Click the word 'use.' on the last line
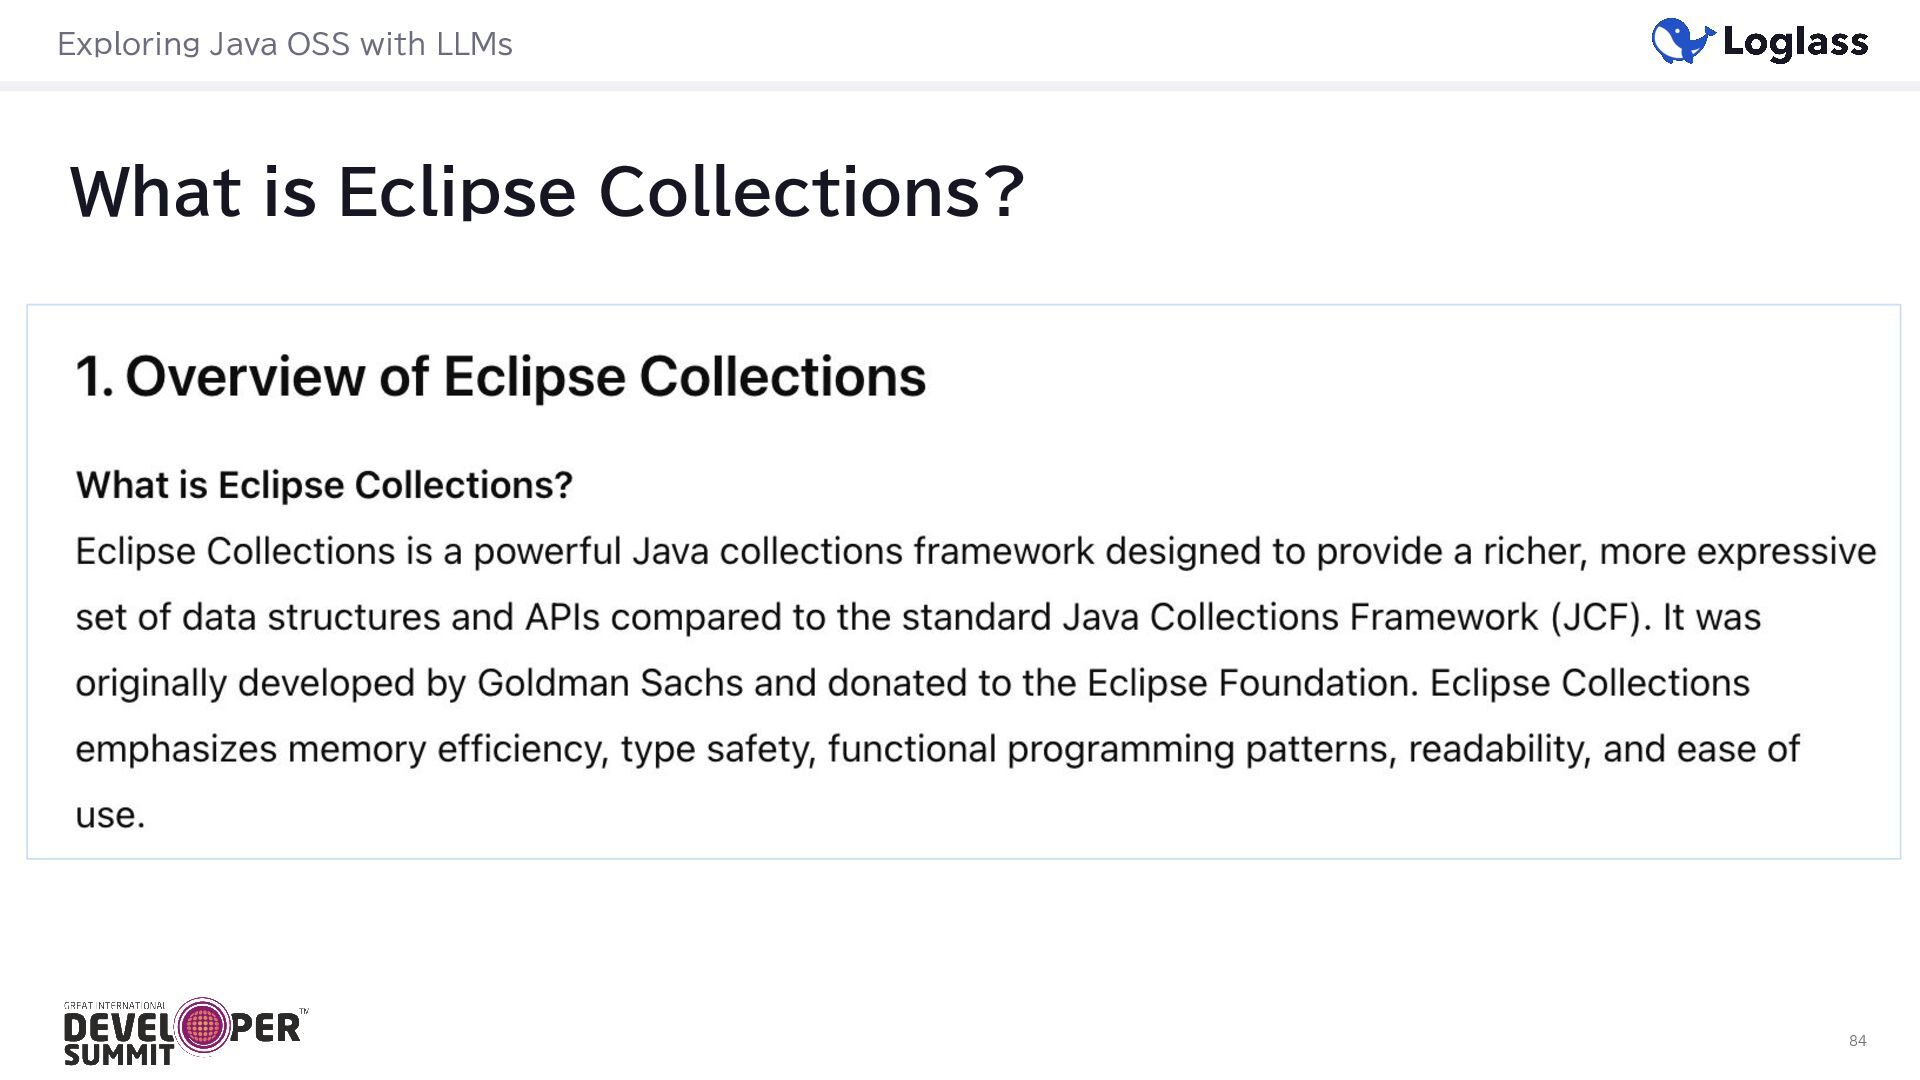 click(x=110, y=815)
